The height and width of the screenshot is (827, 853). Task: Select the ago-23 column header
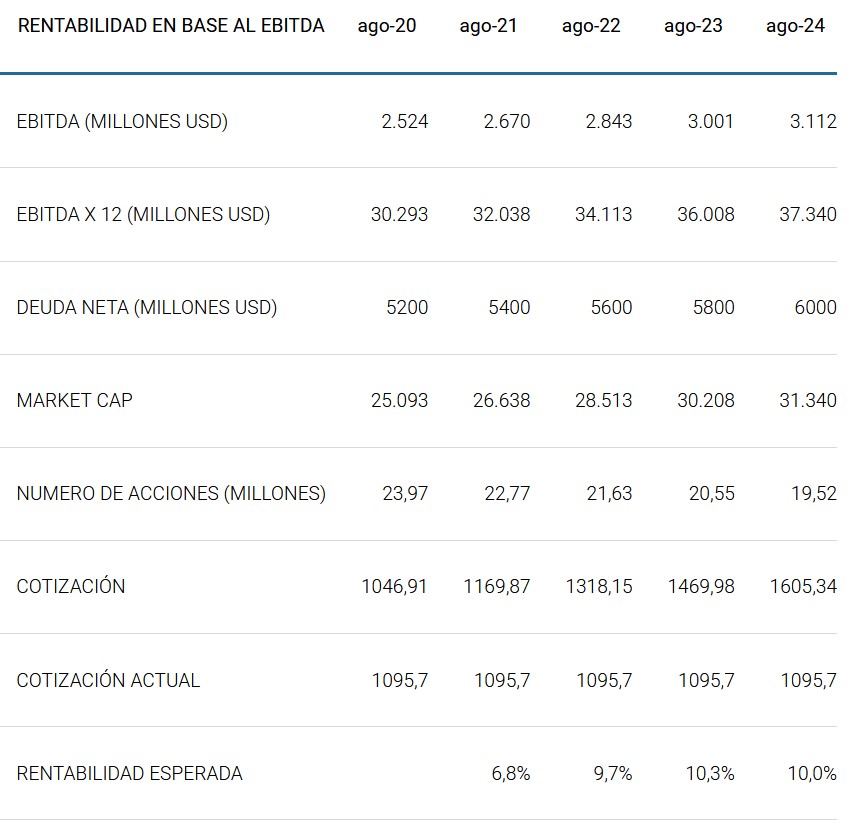(693, 26)
